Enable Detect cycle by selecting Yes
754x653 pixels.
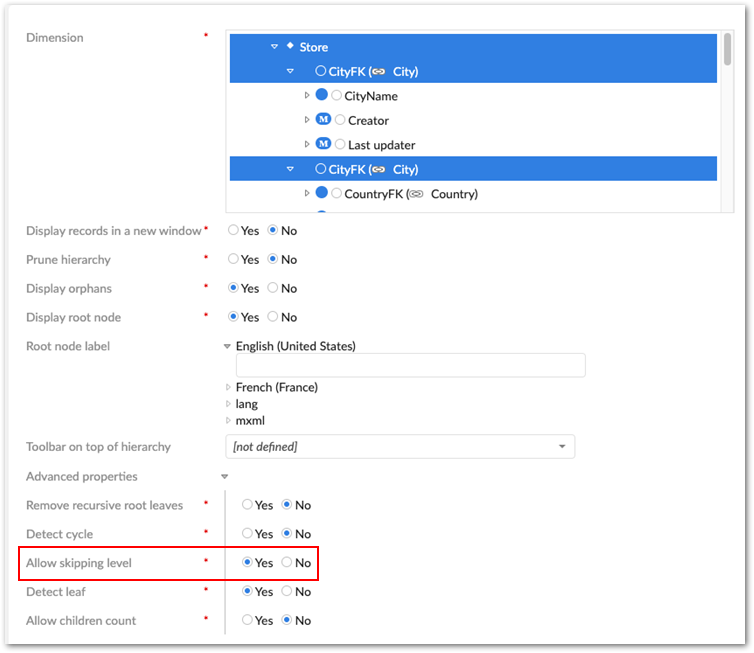tap(247, 534)
